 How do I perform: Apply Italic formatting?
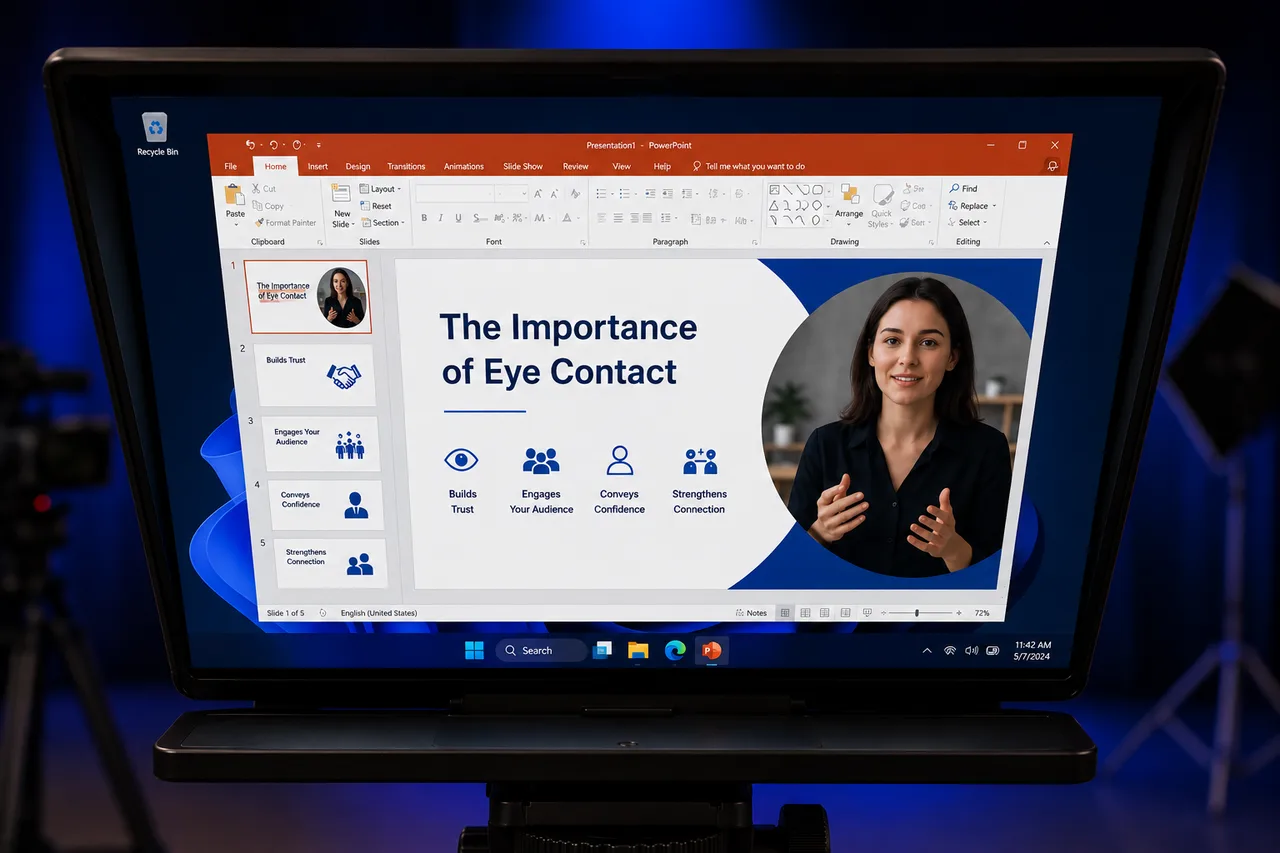coord(441,218)
